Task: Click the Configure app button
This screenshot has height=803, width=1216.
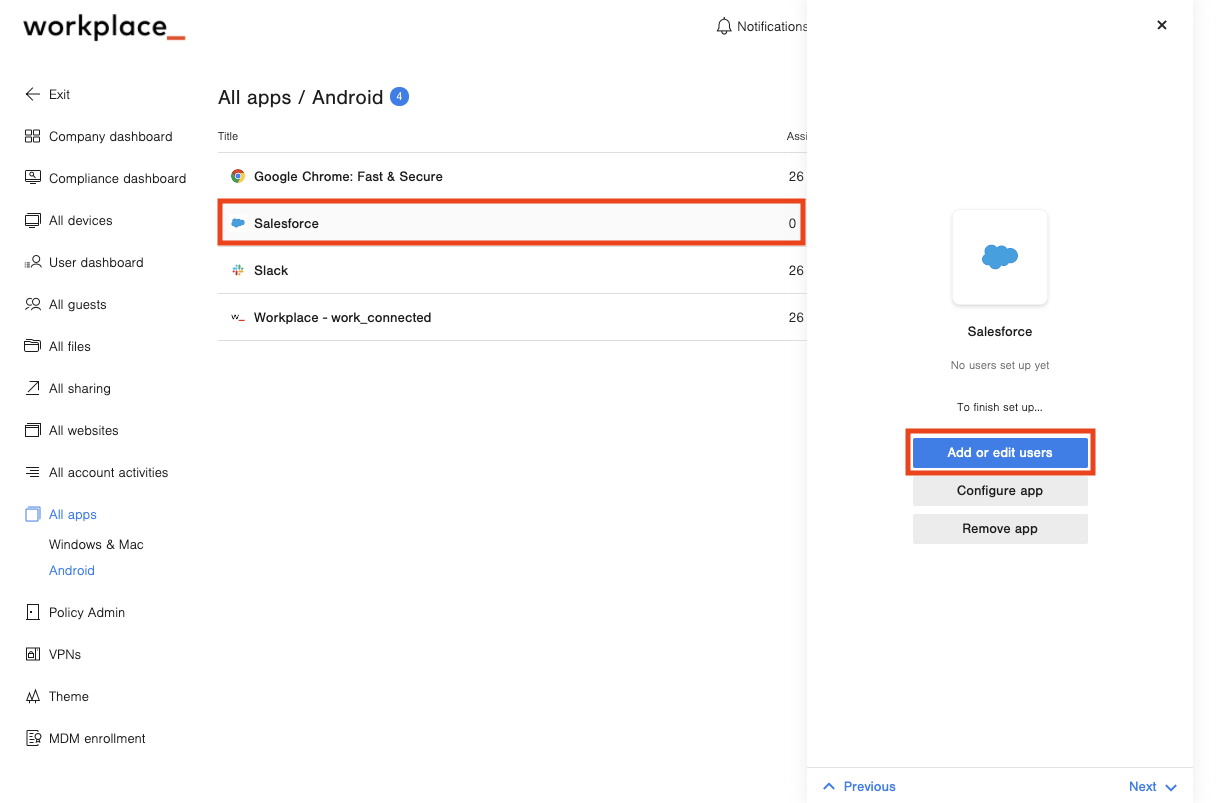Action: point(1000,490)
